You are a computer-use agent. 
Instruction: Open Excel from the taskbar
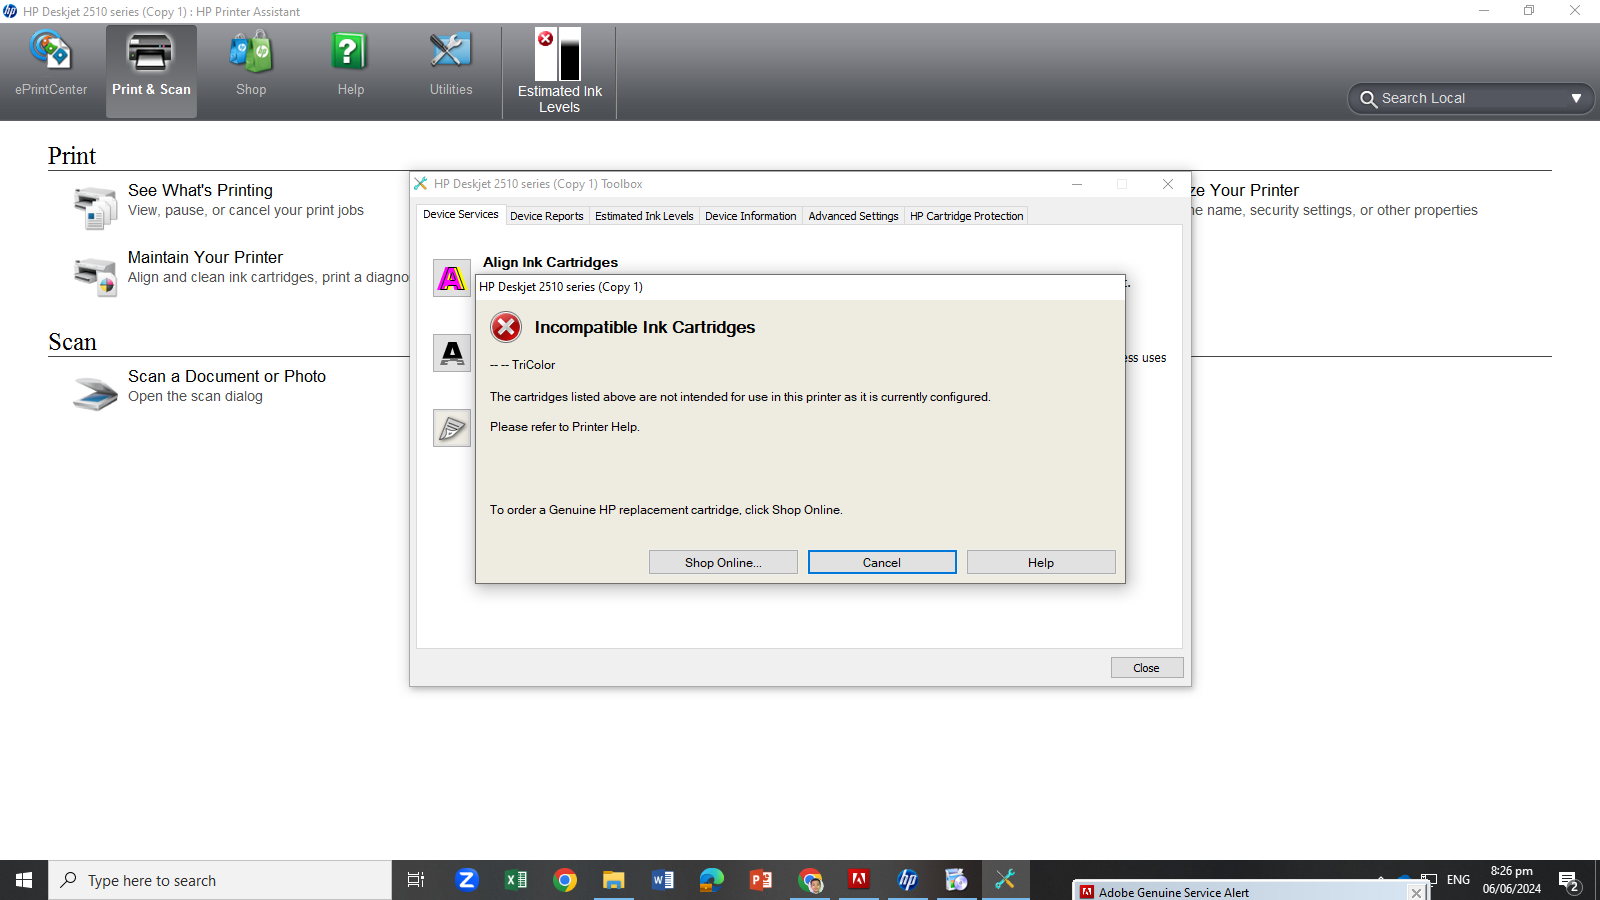click(x=516, y=880)
